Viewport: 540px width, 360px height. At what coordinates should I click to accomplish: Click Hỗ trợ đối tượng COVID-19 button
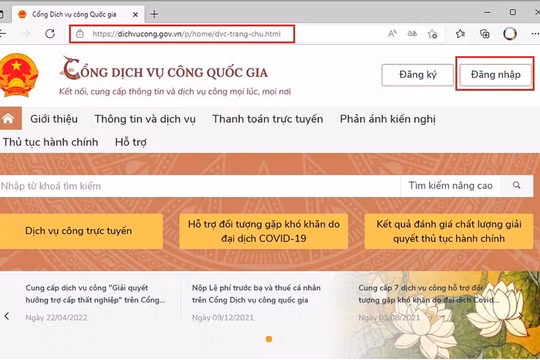click(x=263, y=231)
